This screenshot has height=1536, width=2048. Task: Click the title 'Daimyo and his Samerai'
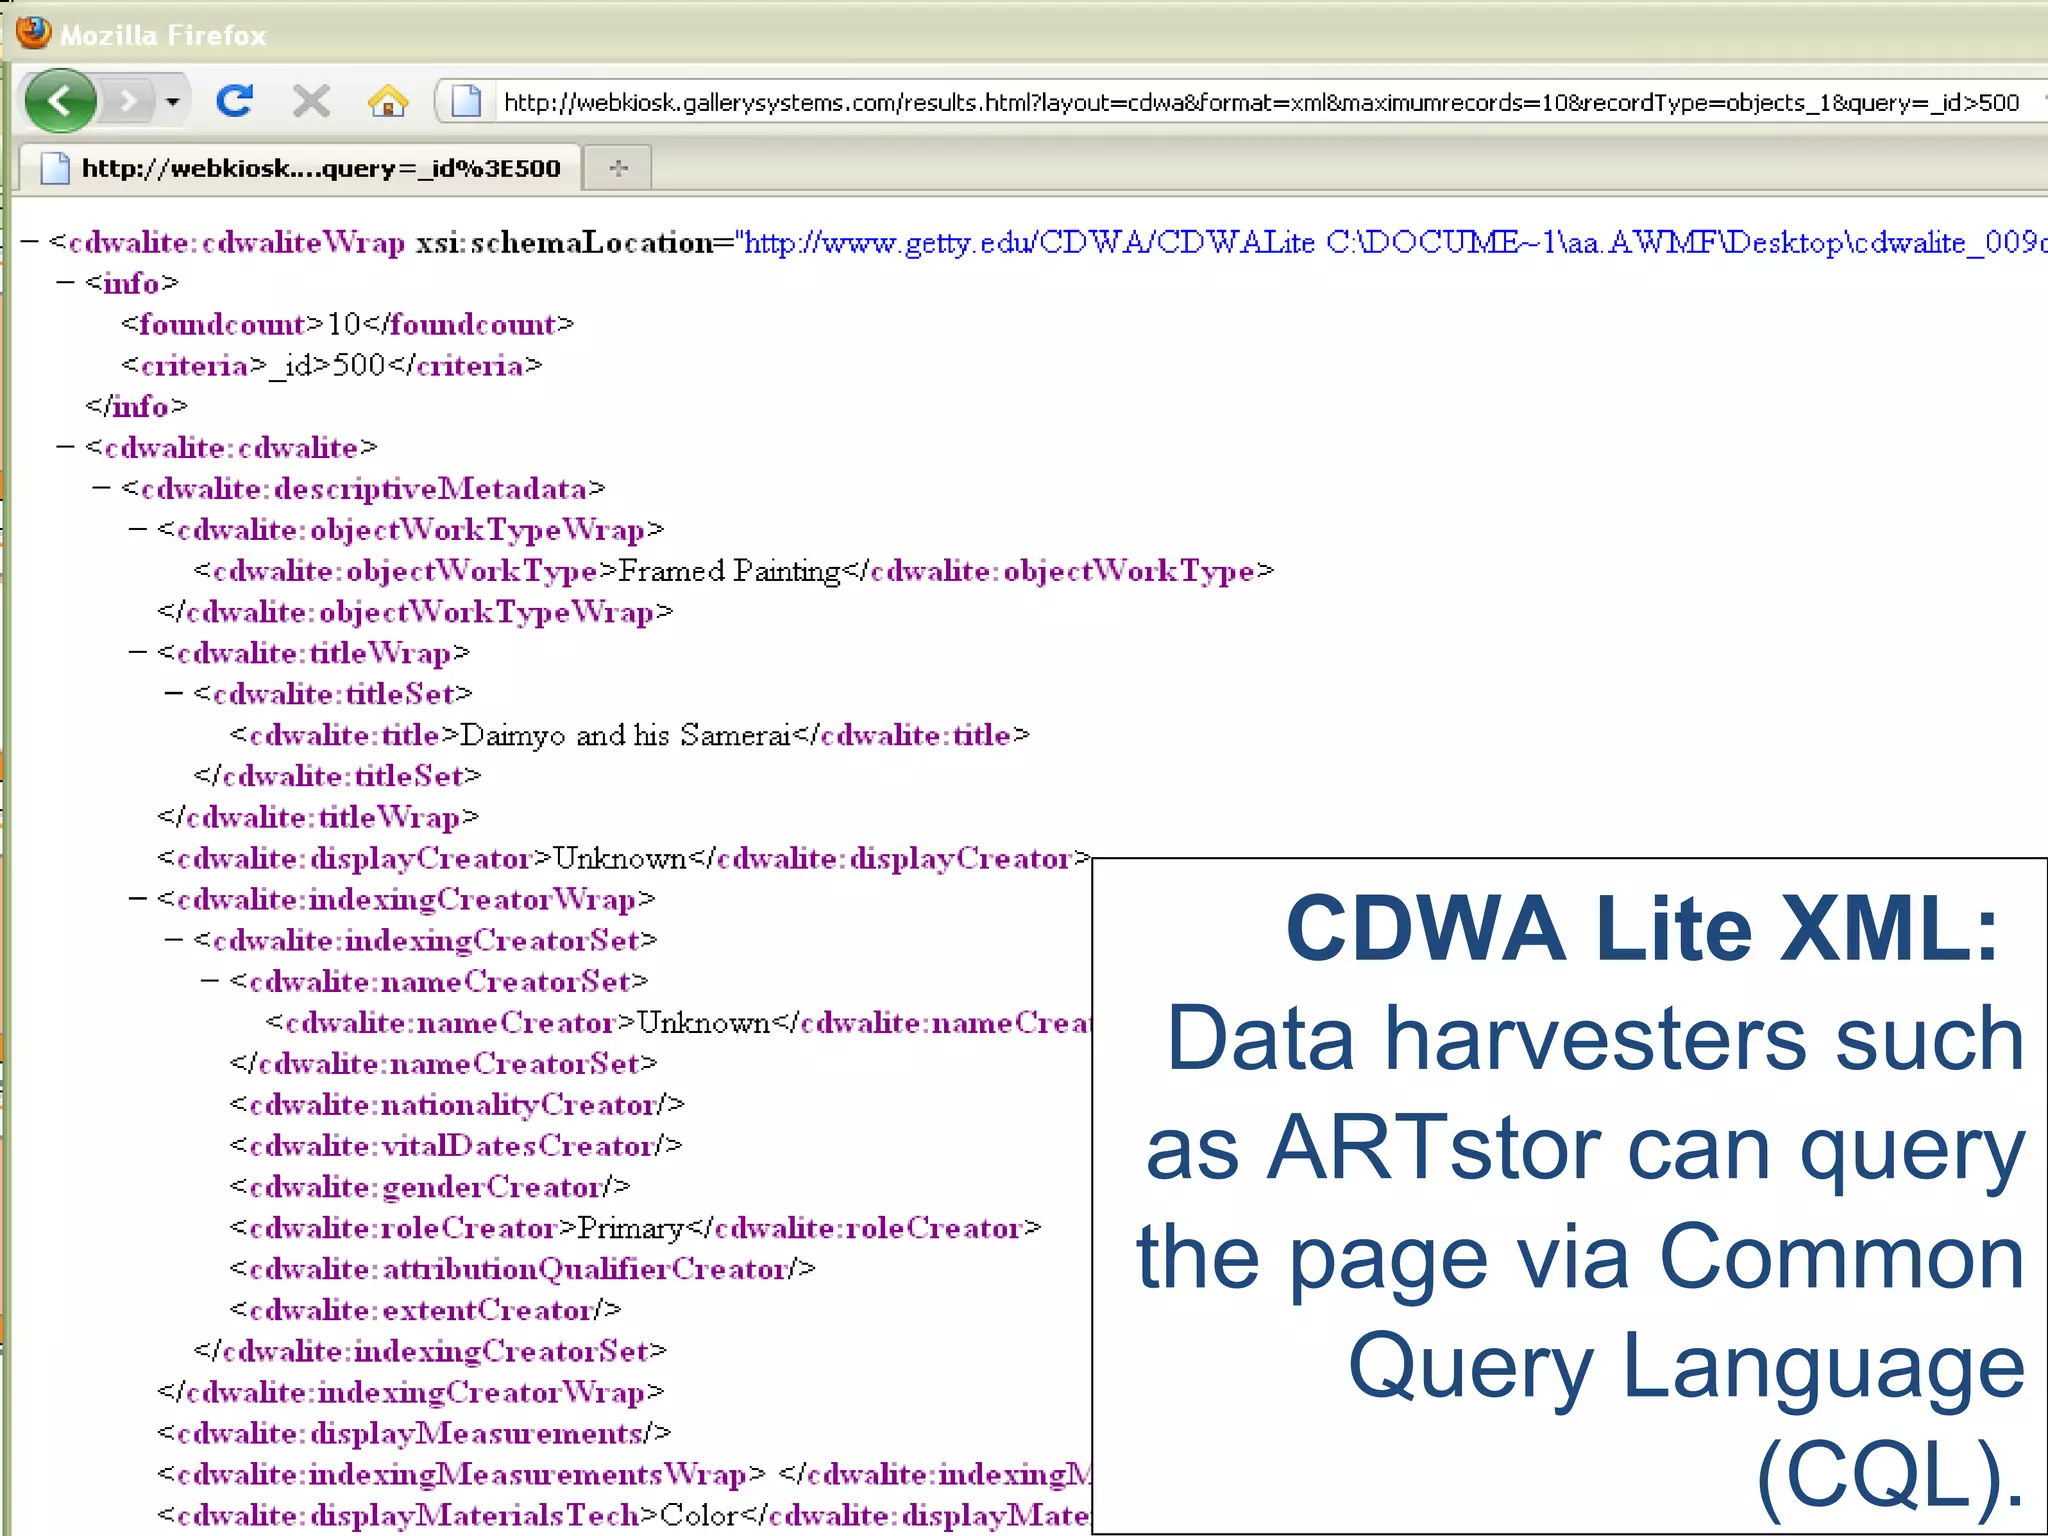coord(626,735)
